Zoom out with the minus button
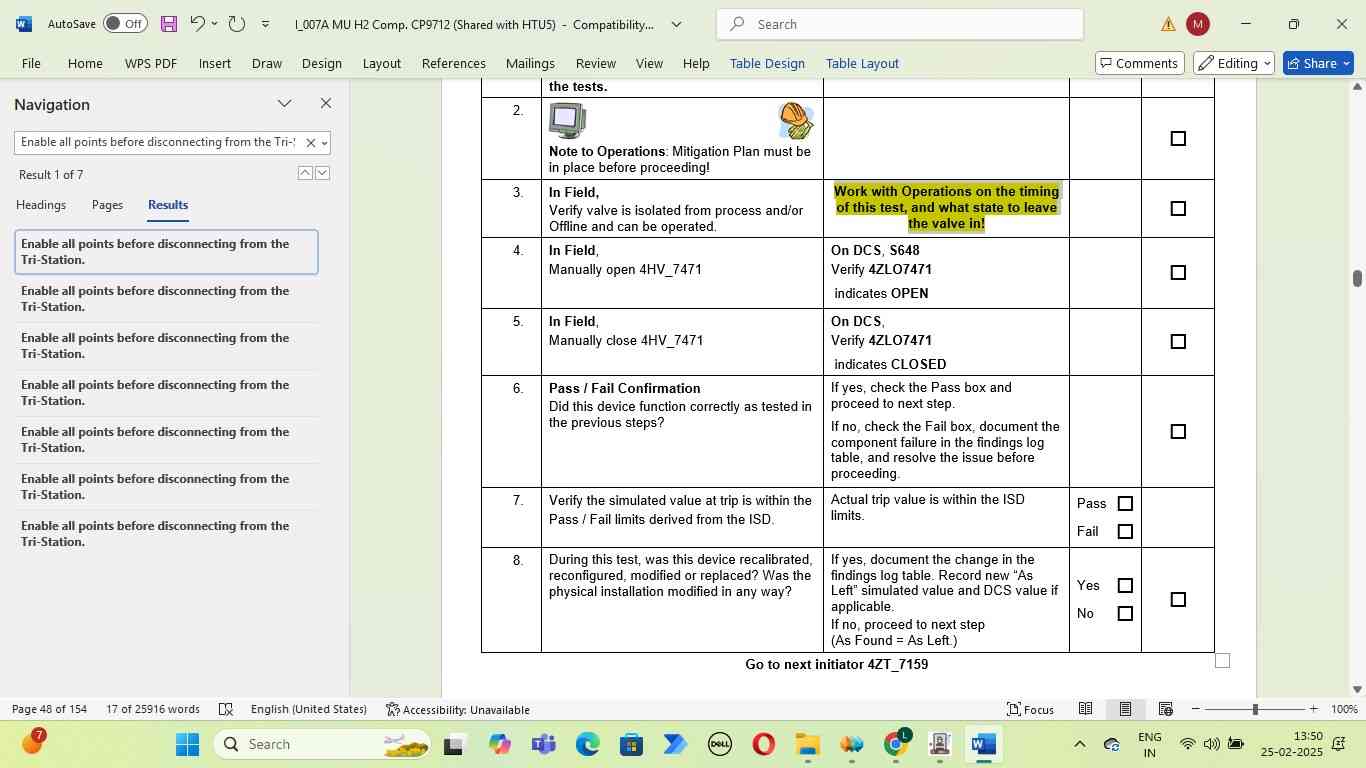1366x768 pixels. click(1195, 710)
